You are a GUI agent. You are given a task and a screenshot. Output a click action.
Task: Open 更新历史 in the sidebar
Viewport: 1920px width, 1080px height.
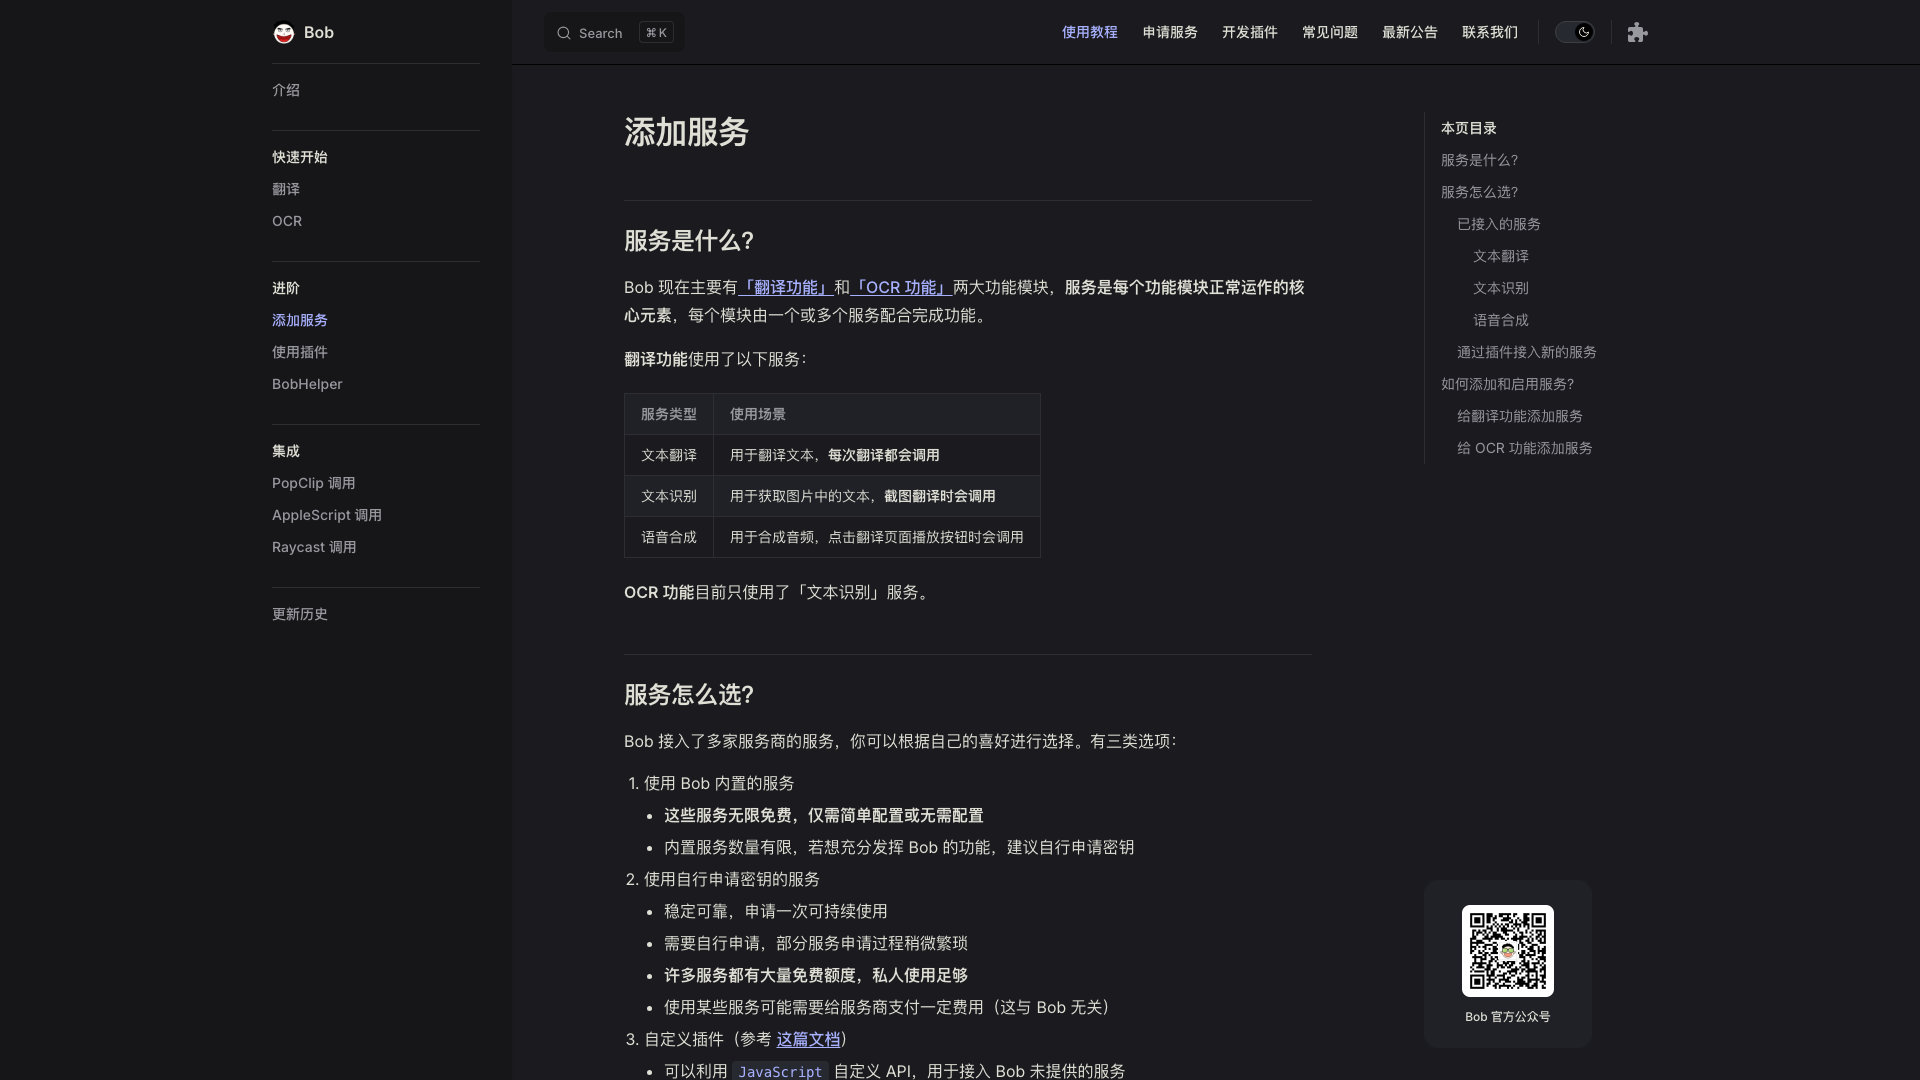click(300, 614)
